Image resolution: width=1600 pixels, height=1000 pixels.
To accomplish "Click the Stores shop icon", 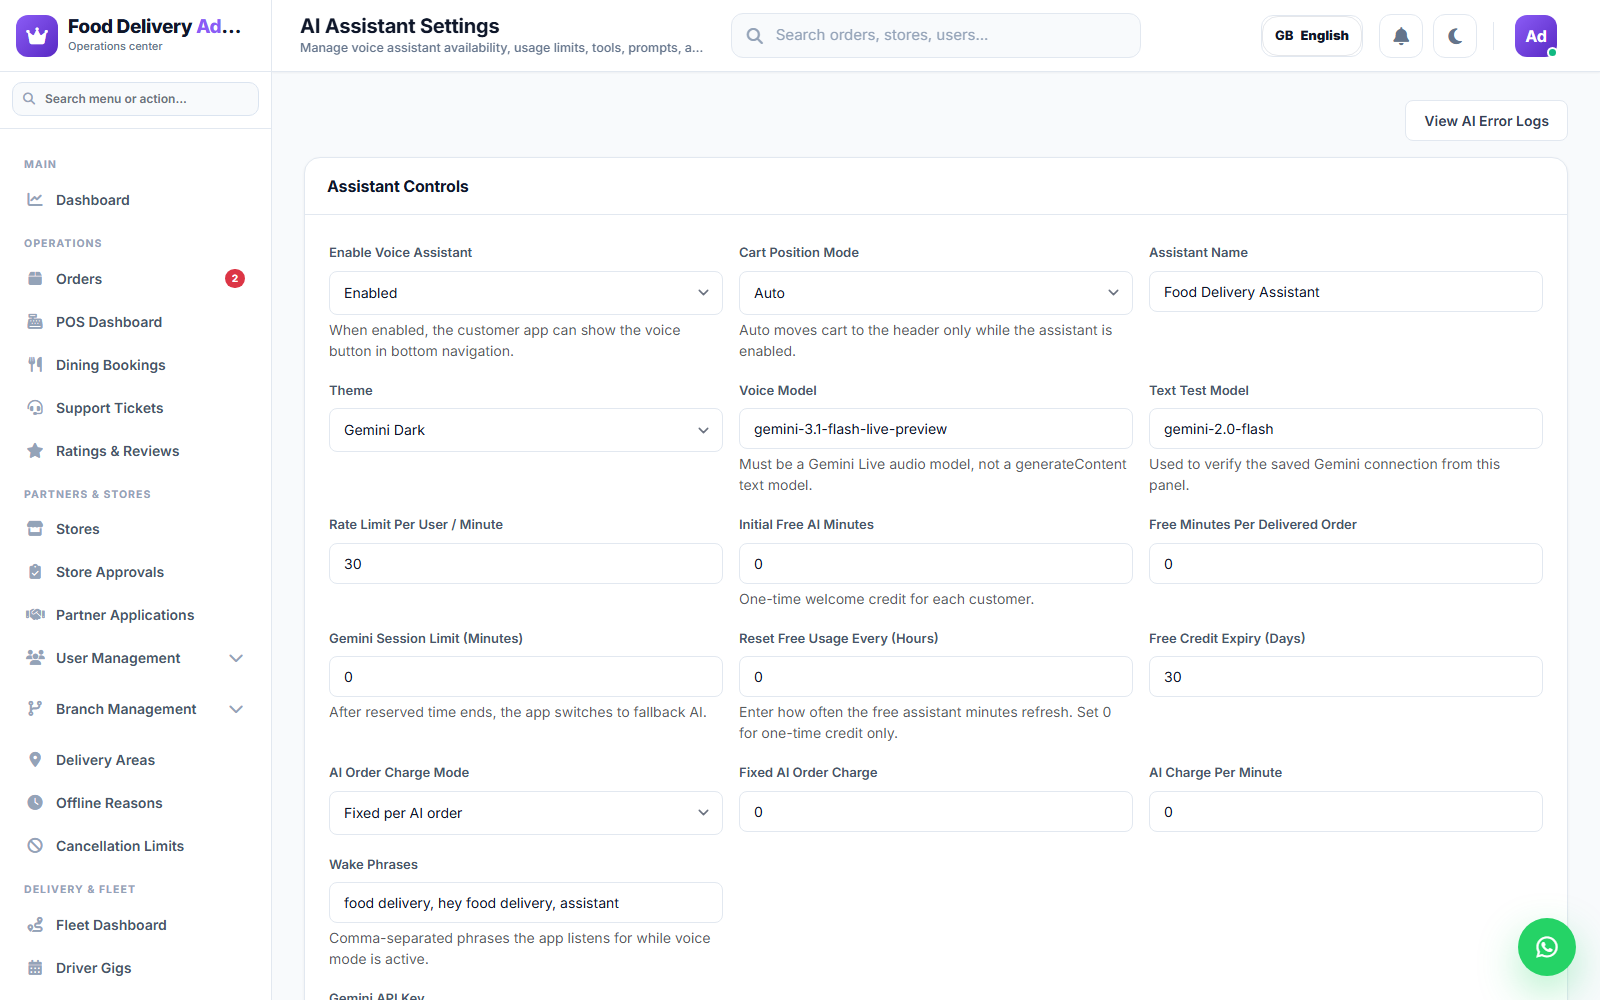I will tap(35, 529).
